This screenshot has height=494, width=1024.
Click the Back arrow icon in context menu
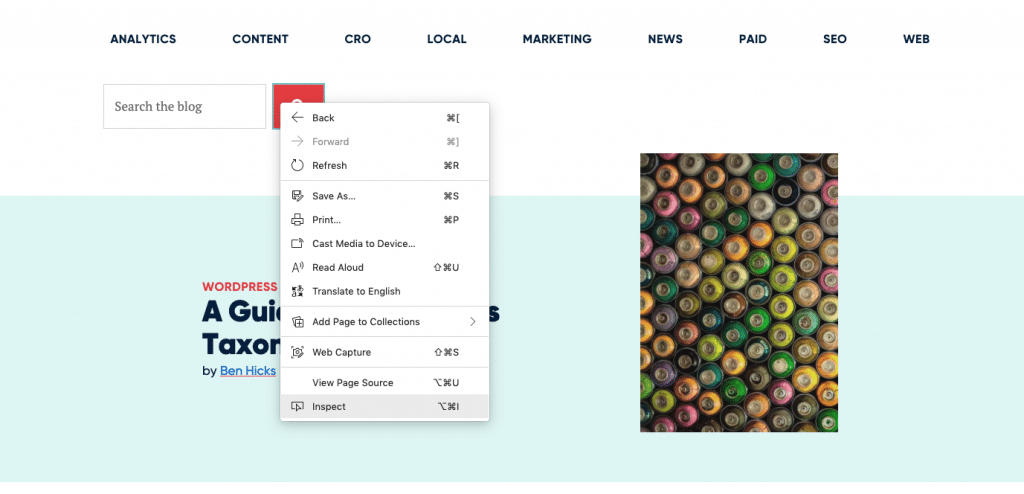(297, 118)
